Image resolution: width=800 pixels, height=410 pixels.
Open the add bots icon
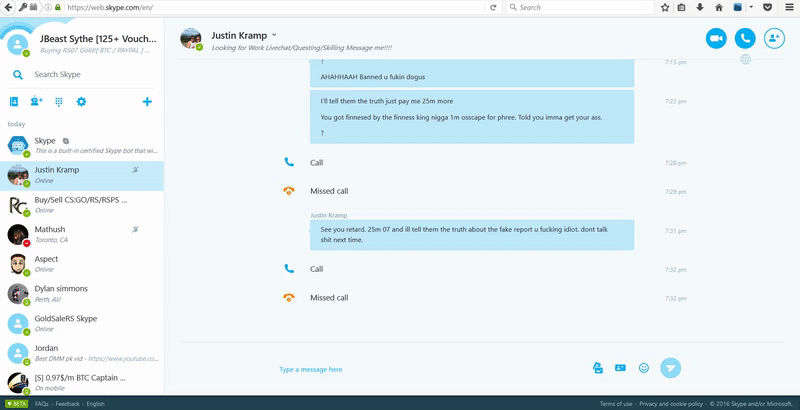[36, 101]
